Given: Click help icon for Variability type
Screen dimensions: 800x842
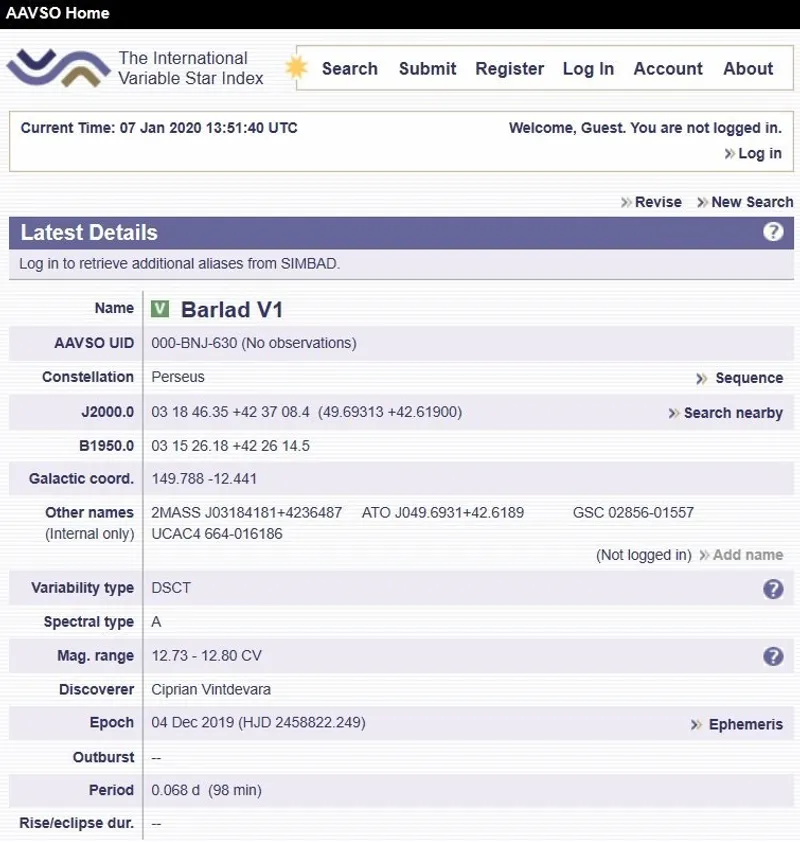Looking at the screenshot, I should pyautogui.click(x=773, y=589).
